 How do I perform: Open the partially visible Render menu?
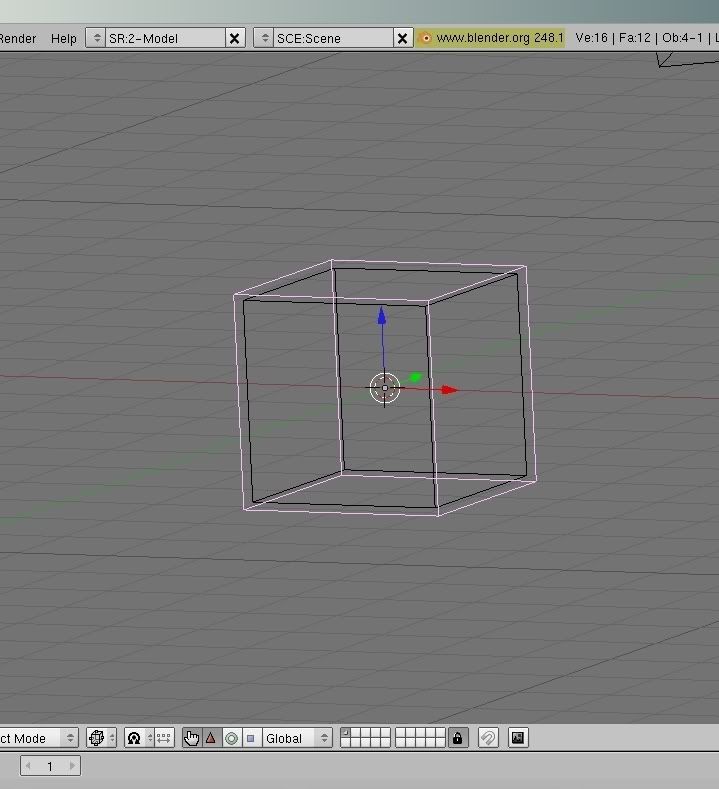coord(18,38)
